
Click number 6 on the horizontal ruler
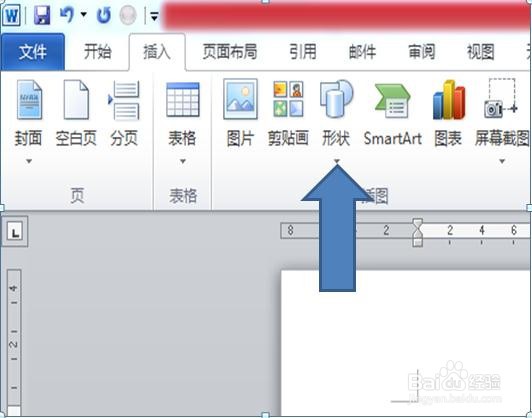coord(513,230)
